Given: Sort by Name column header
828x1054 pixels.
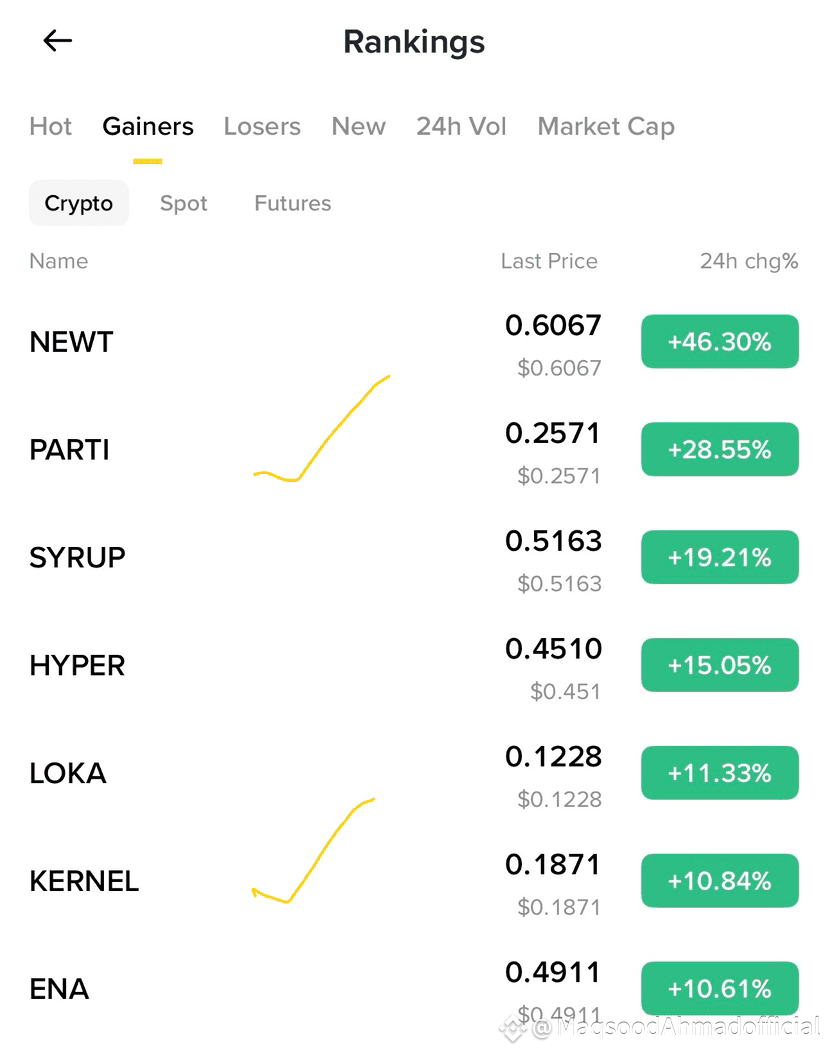Looking at the screenshot, I should tap(58, 261).
